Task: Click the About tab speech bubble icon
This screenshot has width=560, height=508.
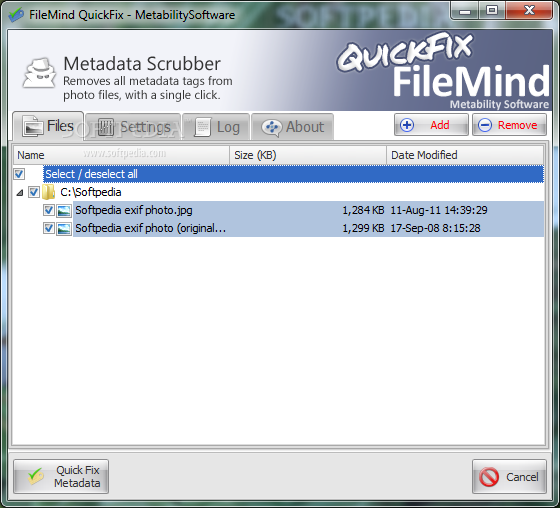Action: [x=272, y=128]
